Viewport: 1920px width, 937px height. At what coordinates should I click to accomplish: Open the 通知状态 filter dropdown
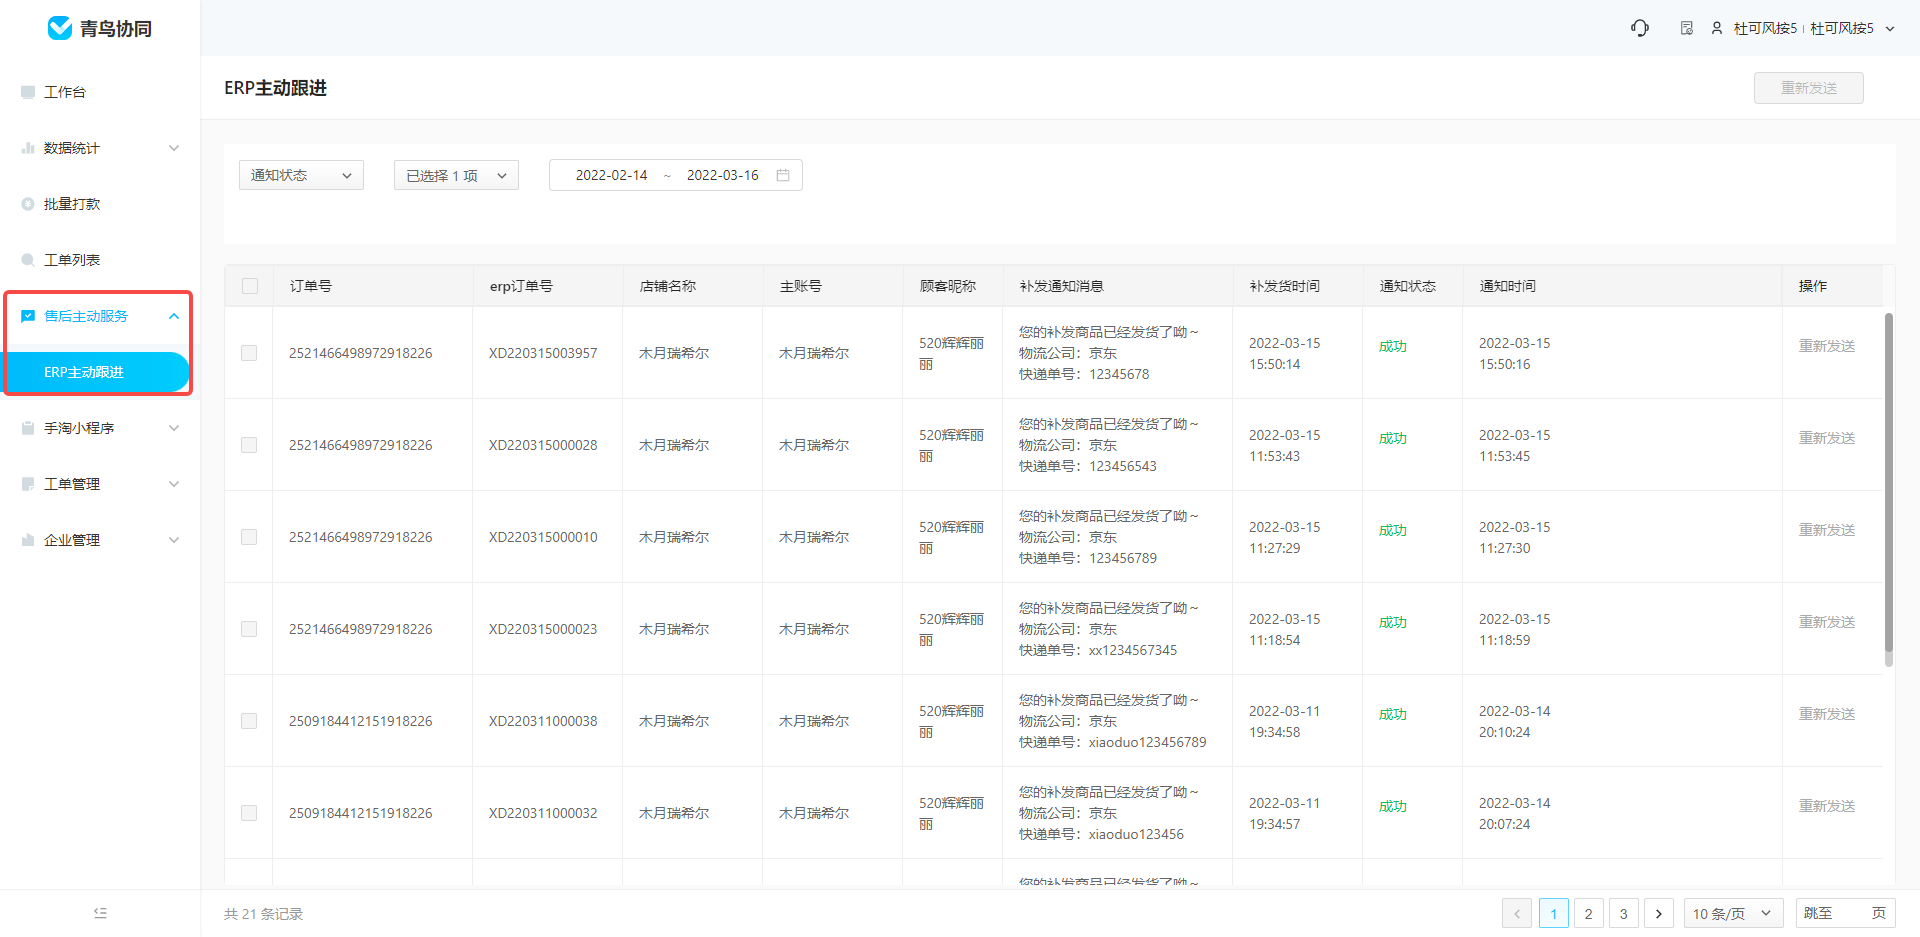pos(301,175)
